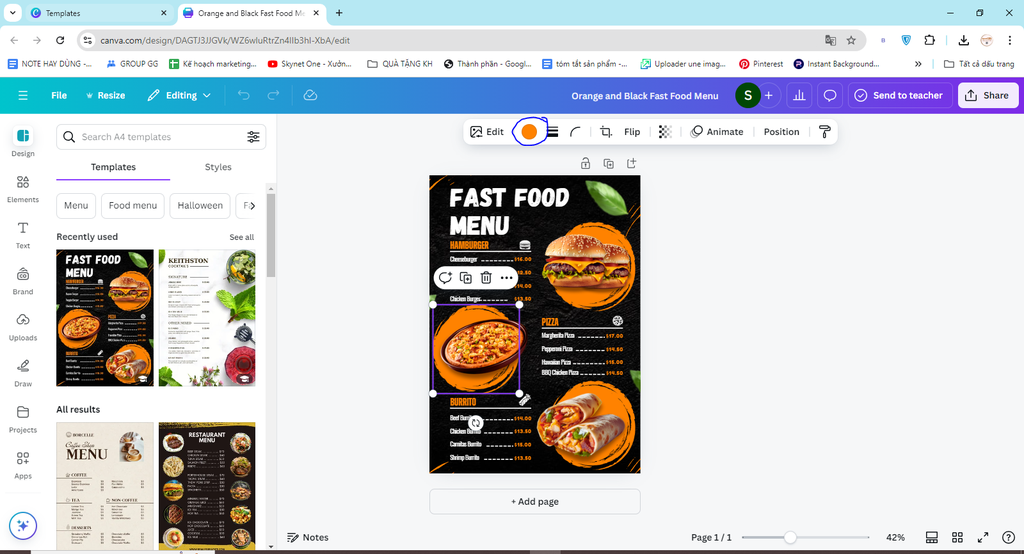The height and width of the screenshot is (554, 1024).
Task: Select the crop tool
Action: pos(605,132)
